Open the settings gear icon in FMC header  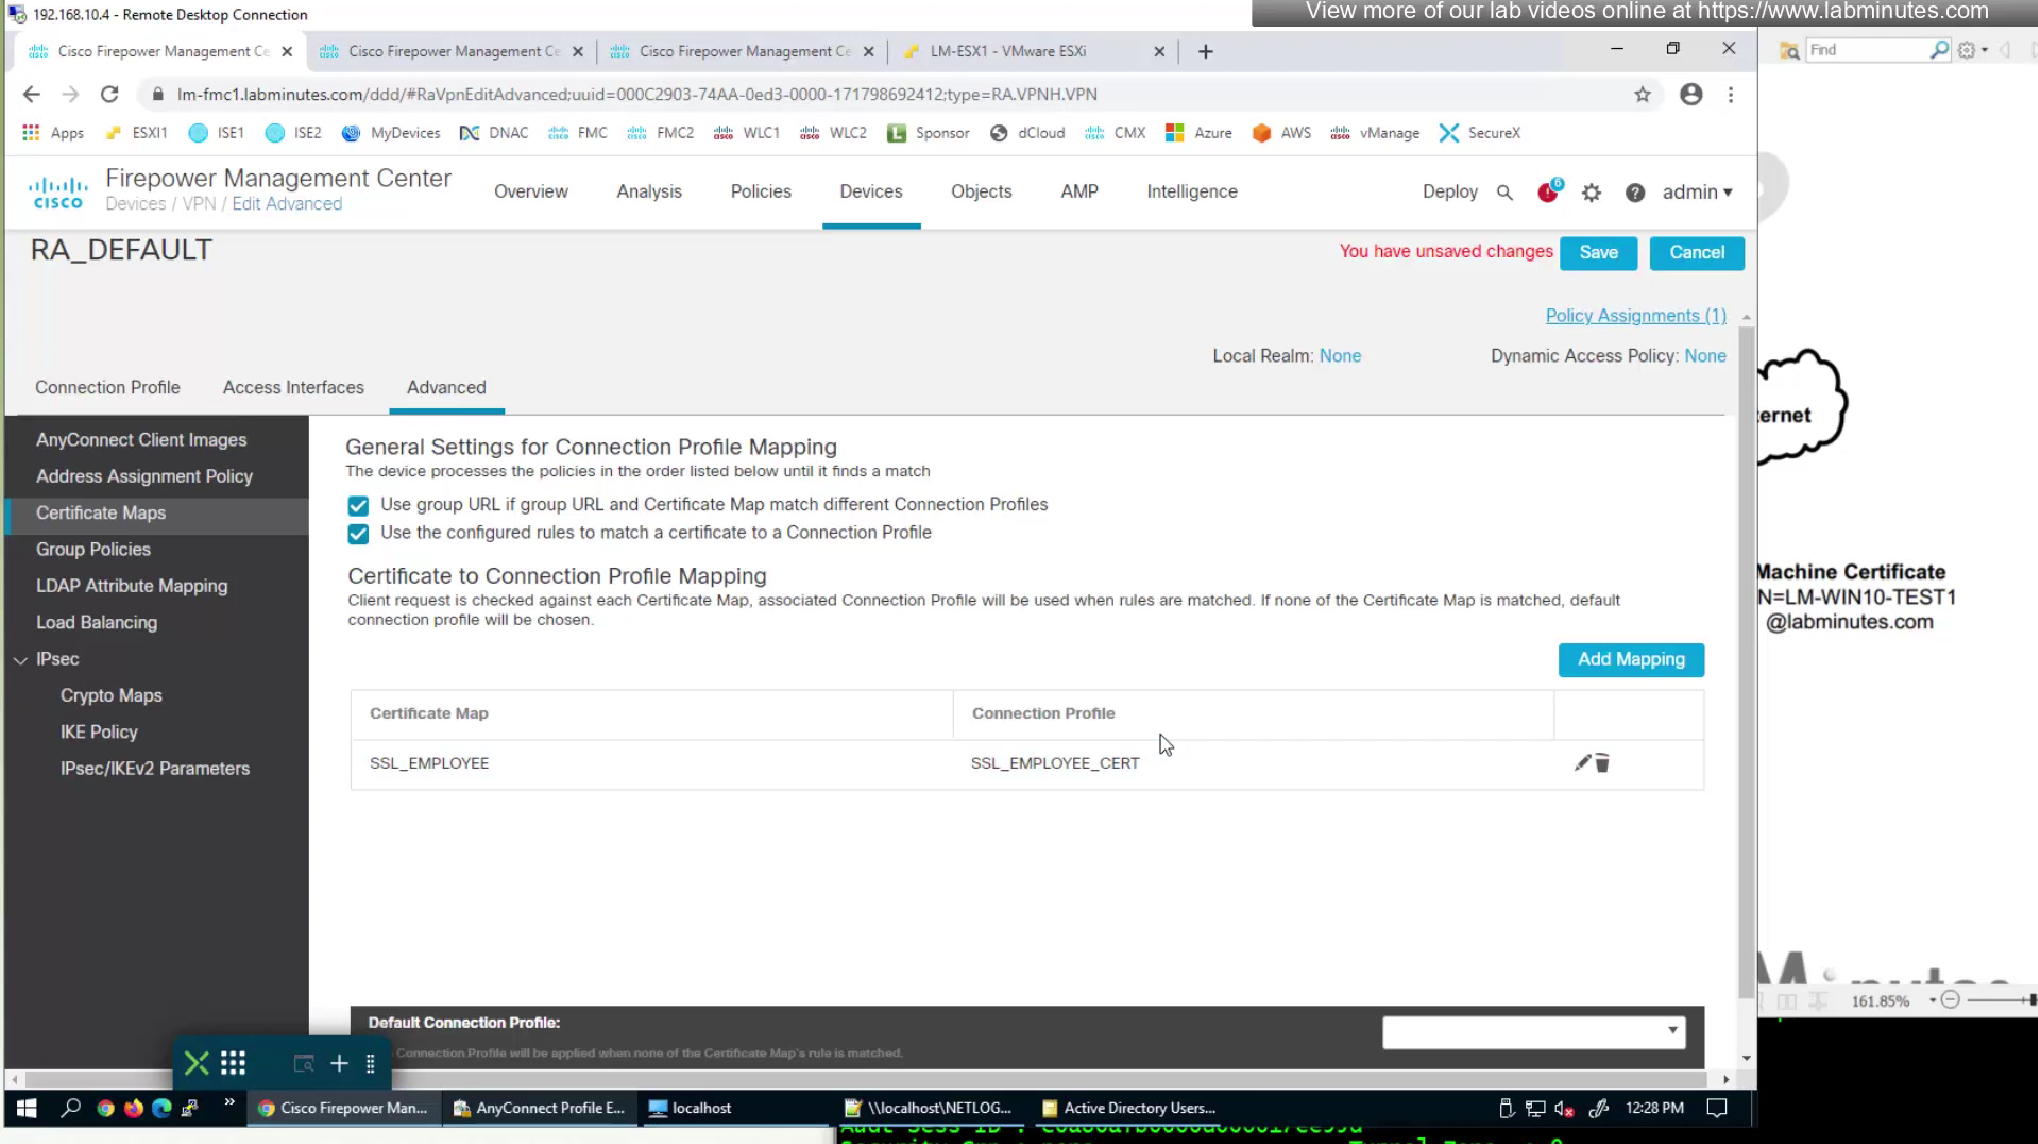(1591, 192)
